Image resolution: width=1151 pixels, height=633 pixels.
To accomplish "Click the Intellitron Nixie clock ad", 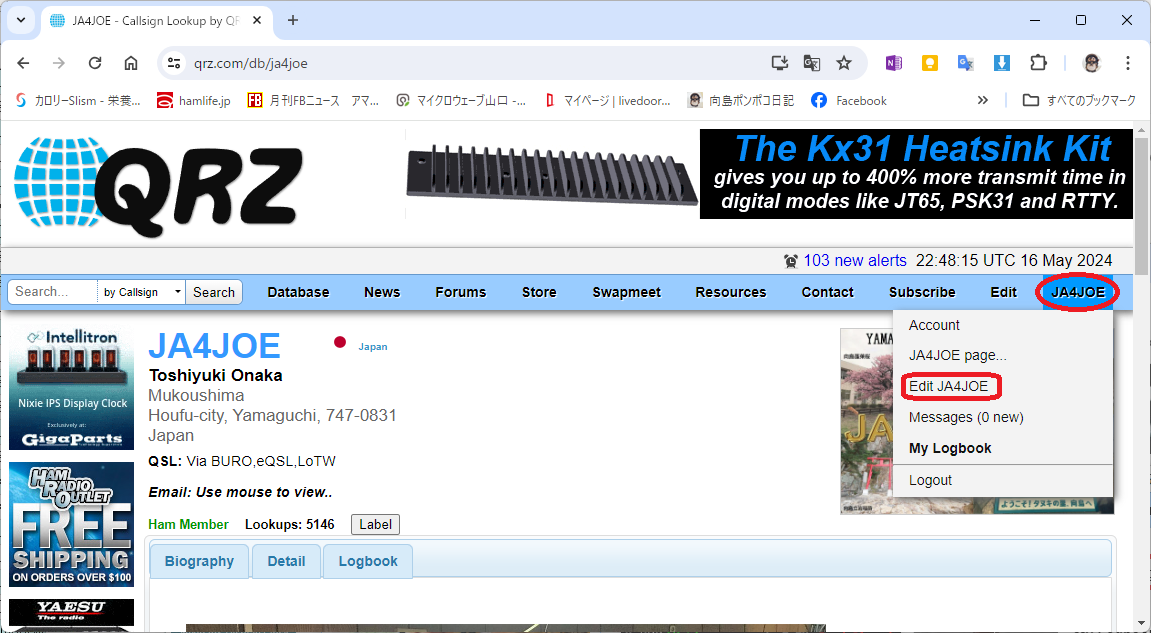I will (71, 388).
